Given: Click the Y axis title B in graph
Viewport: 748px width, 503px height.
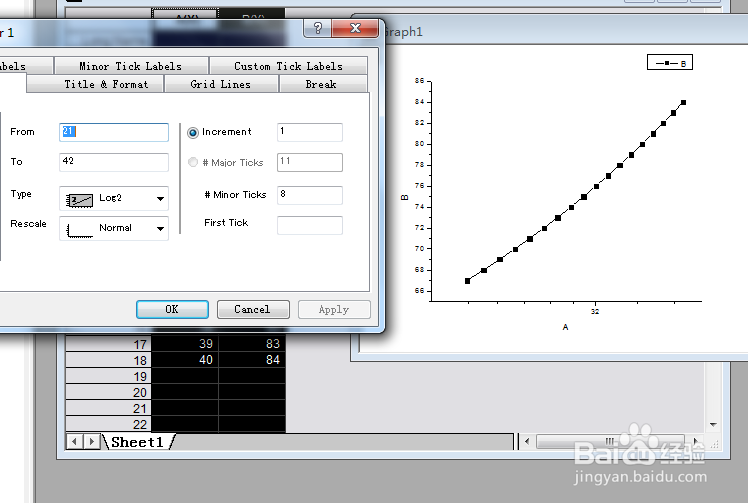Looking at the screenshot, I should (x=405, y=197).
